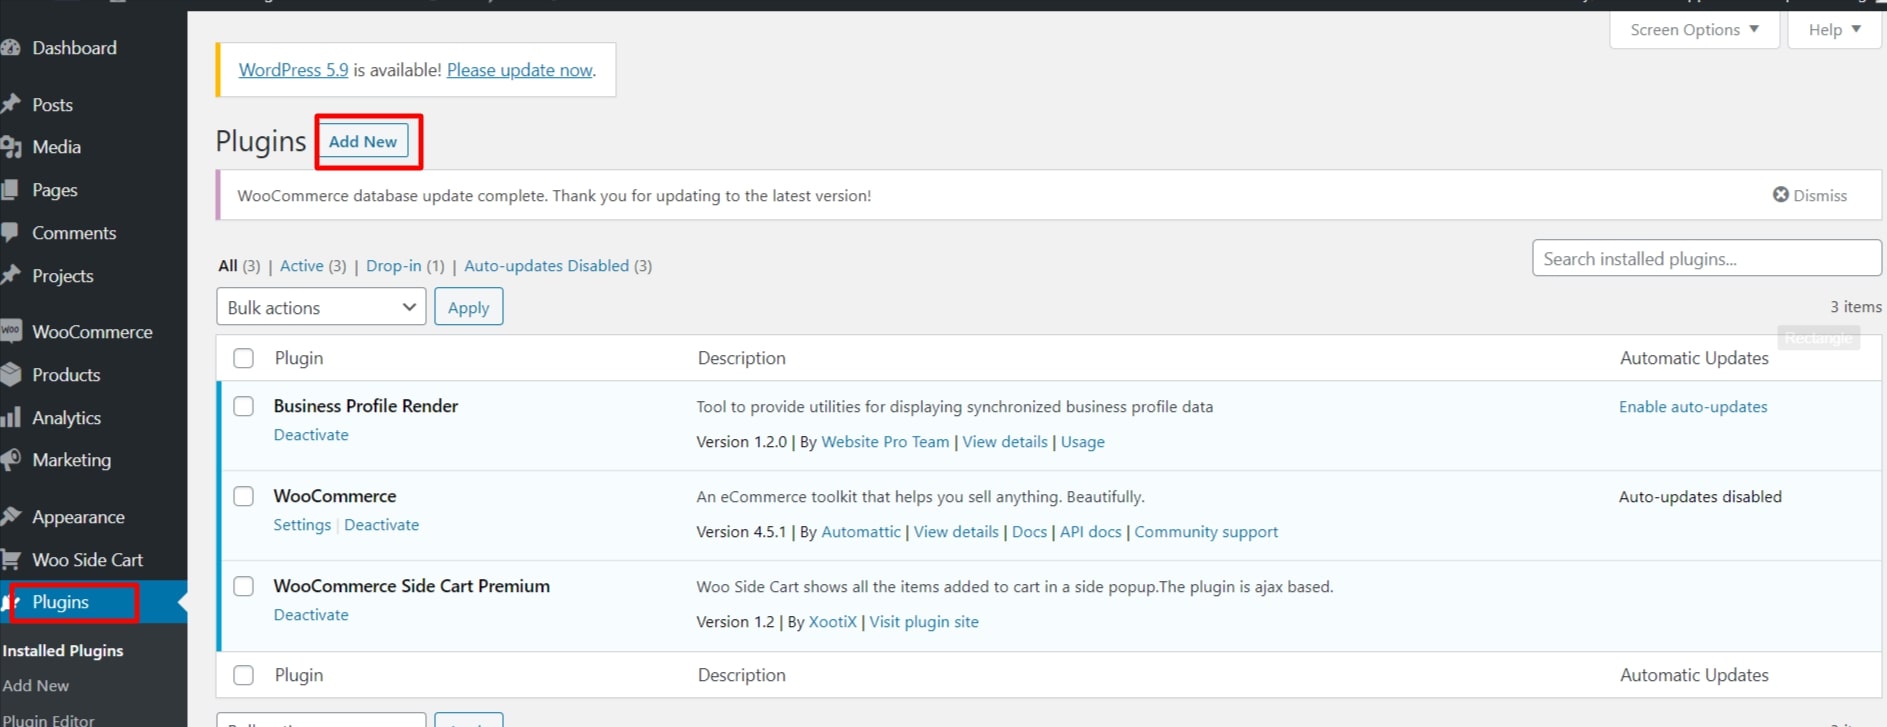Expand the Screen Options panel
Image resolution: width=1887 pixels, height=727 pixels.
point(1693,30)
